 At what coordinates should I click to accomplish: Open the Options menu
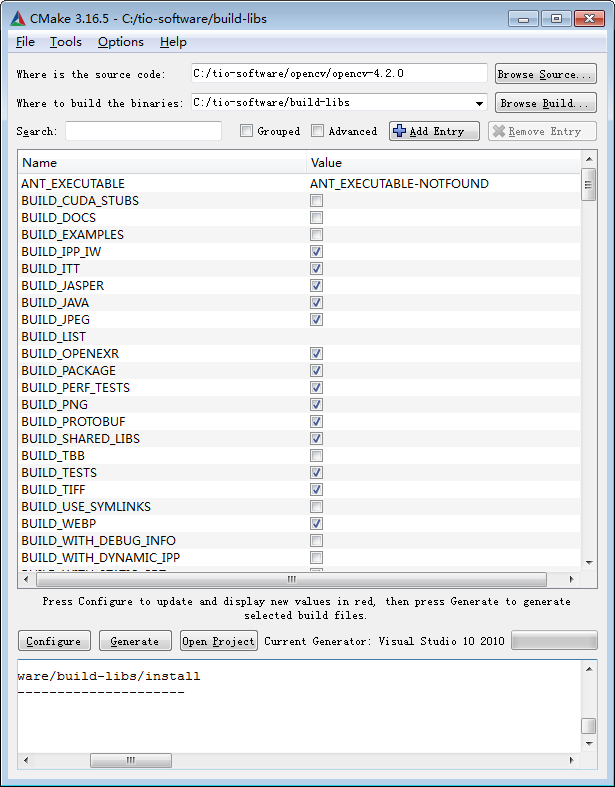120,42
